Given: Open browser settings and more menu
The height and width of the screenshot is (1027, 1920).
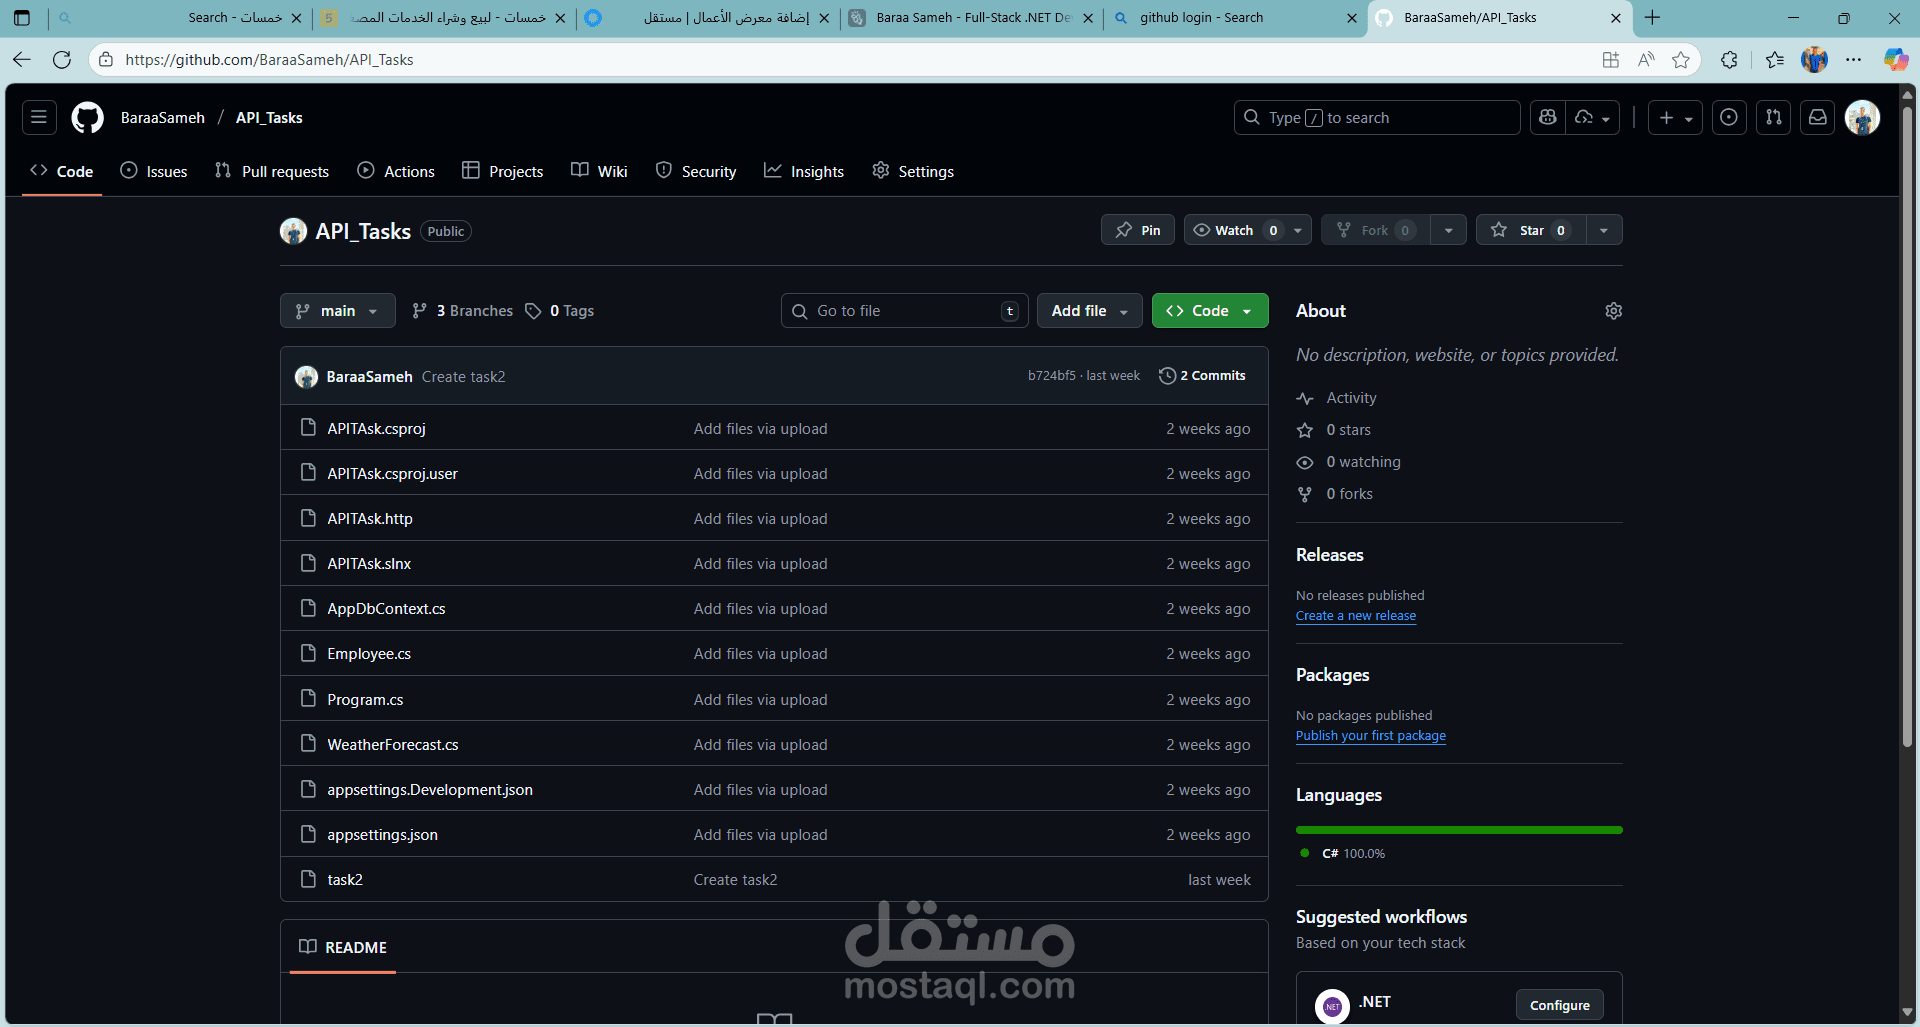Looking at the screenshot, I should click(x=1854, y=60).
